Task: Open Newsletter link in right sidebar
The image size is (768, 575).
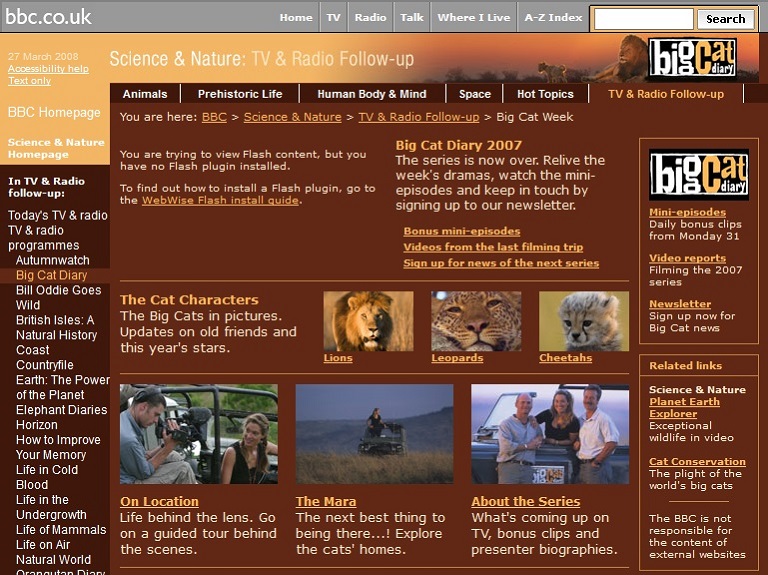Action: click(x=680, y=304)
